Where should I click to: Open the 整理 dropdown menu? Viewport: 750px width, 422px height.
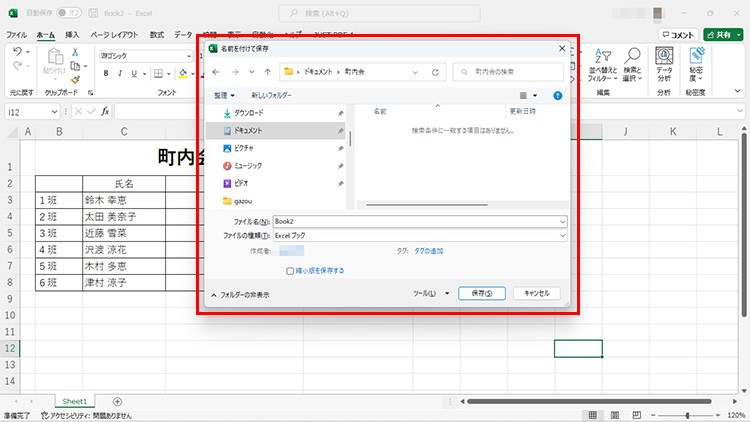pyautogui.click(x=224, y=96)
